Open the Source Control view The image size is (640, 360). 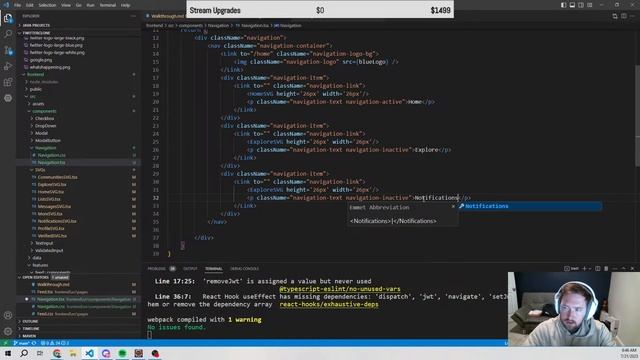(x=8, y=50)
